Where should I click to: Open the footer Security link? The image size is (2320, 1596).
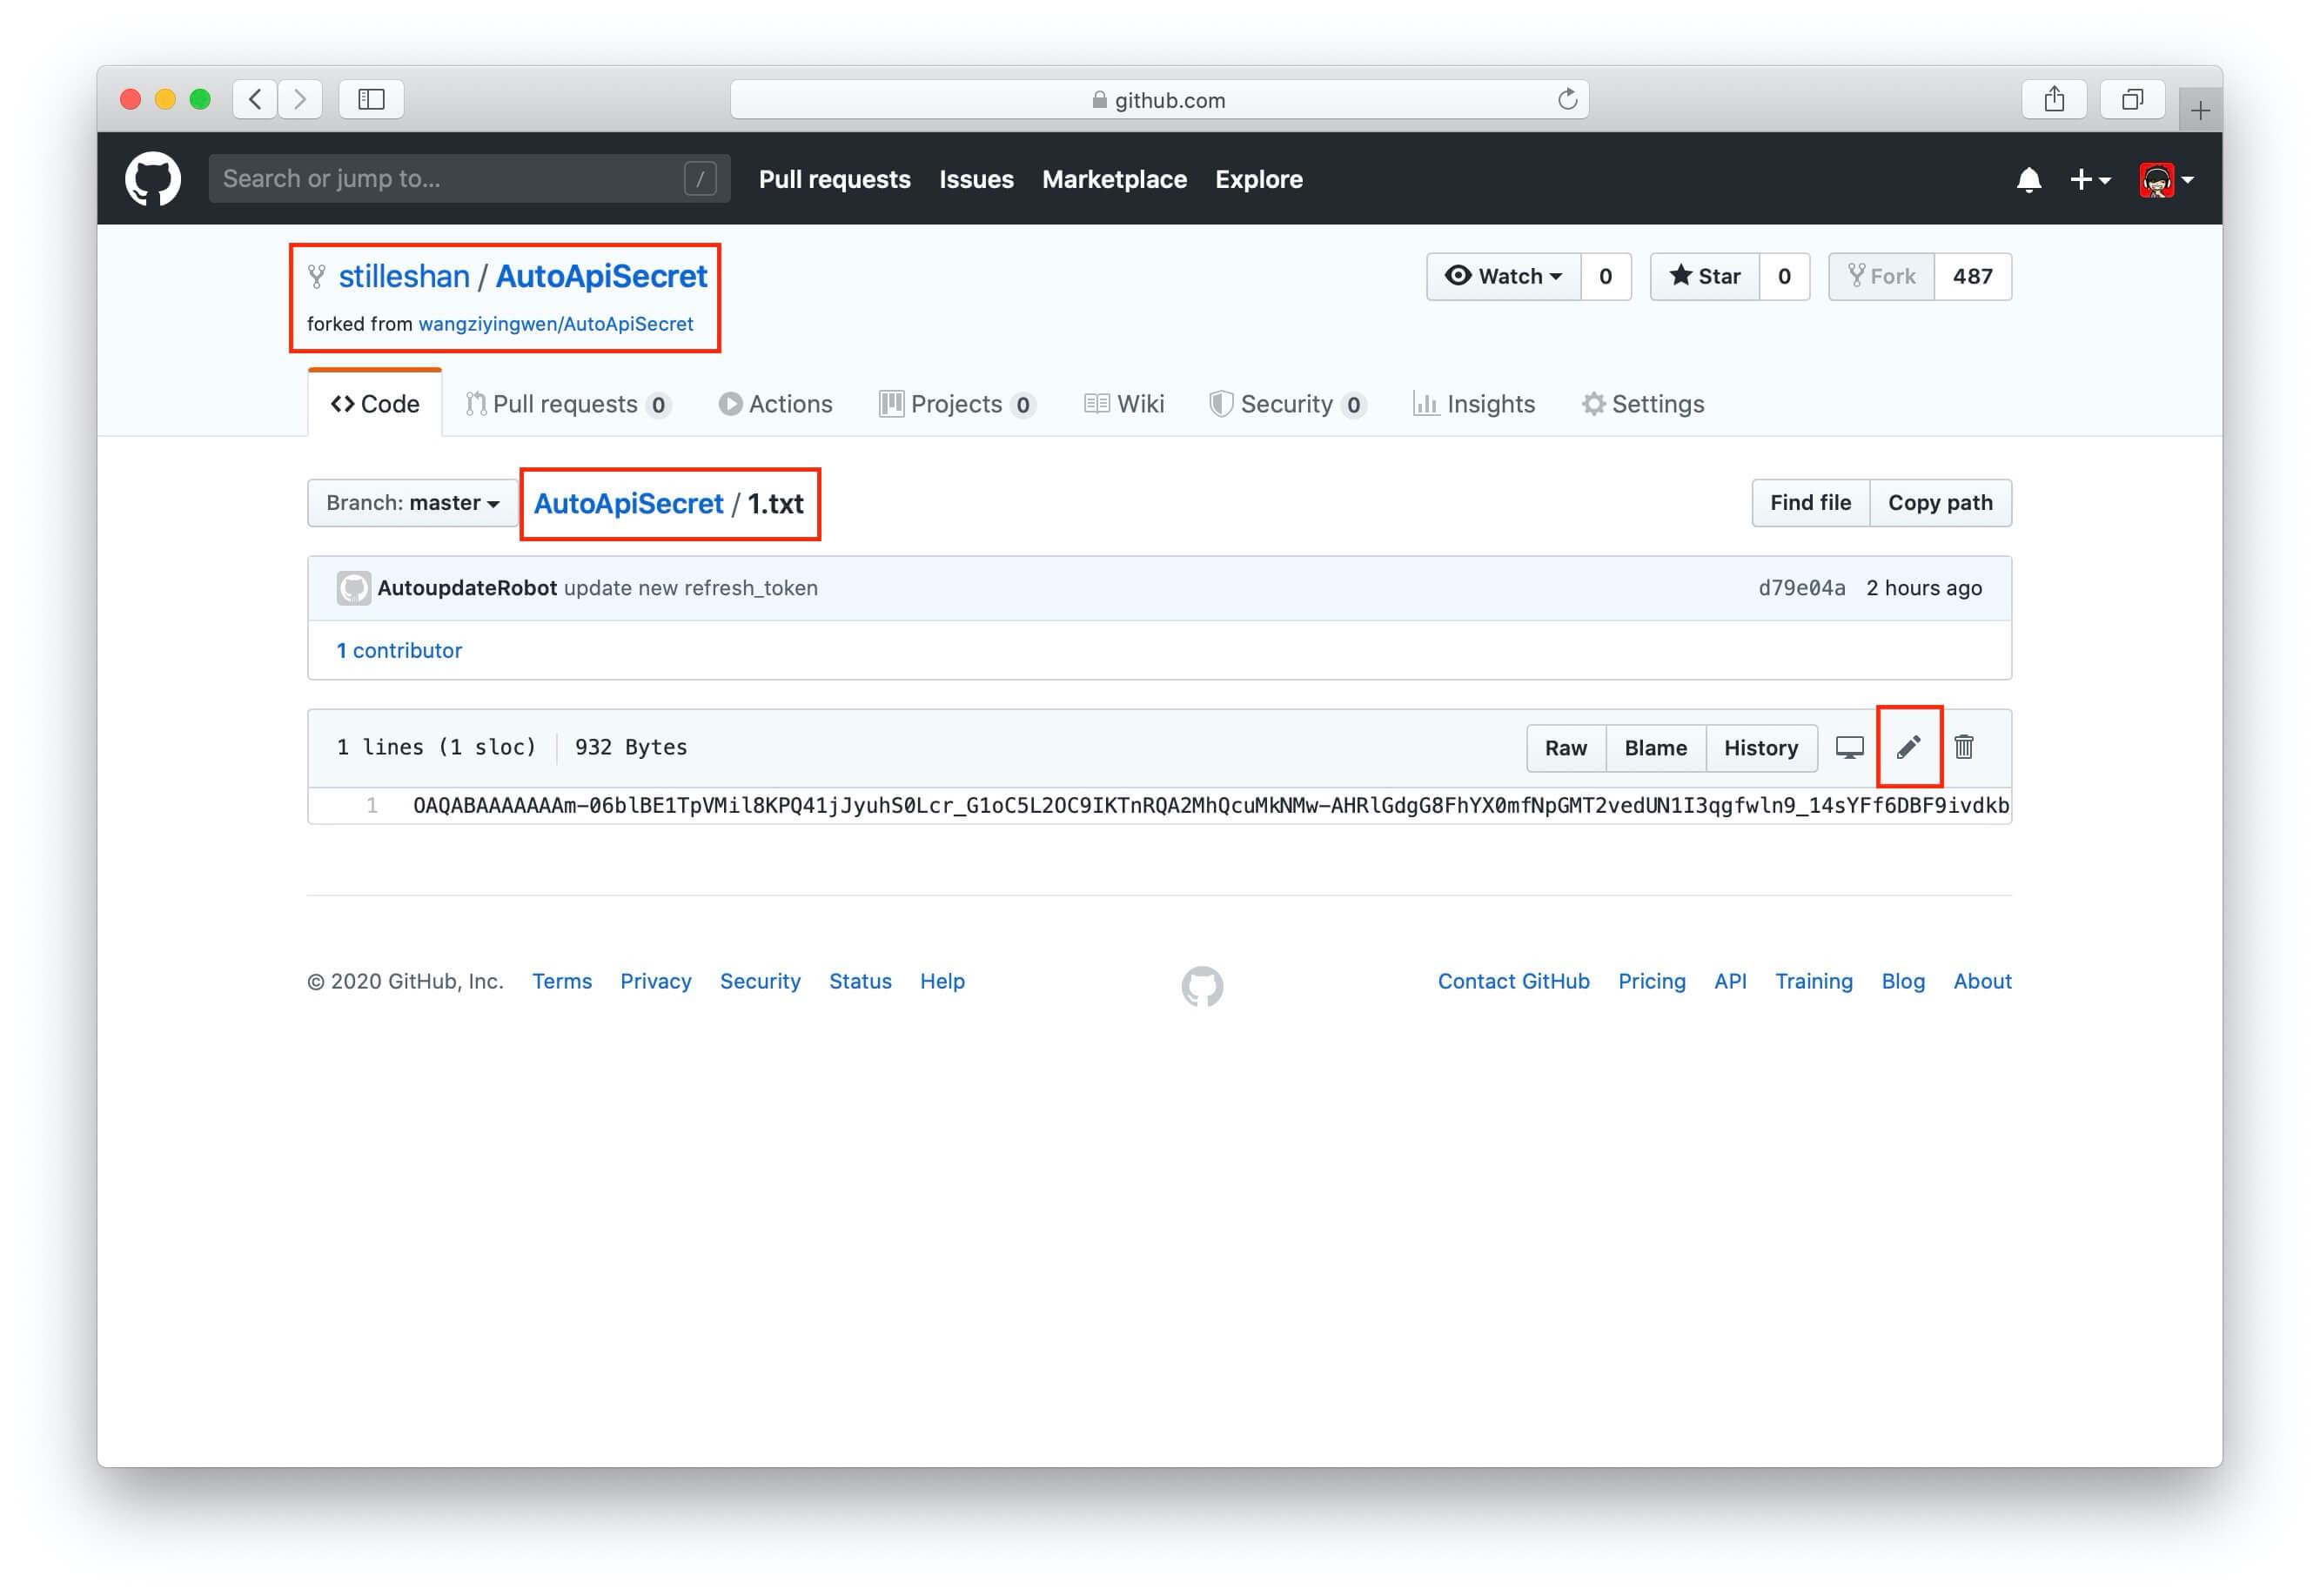pos(760,982)
